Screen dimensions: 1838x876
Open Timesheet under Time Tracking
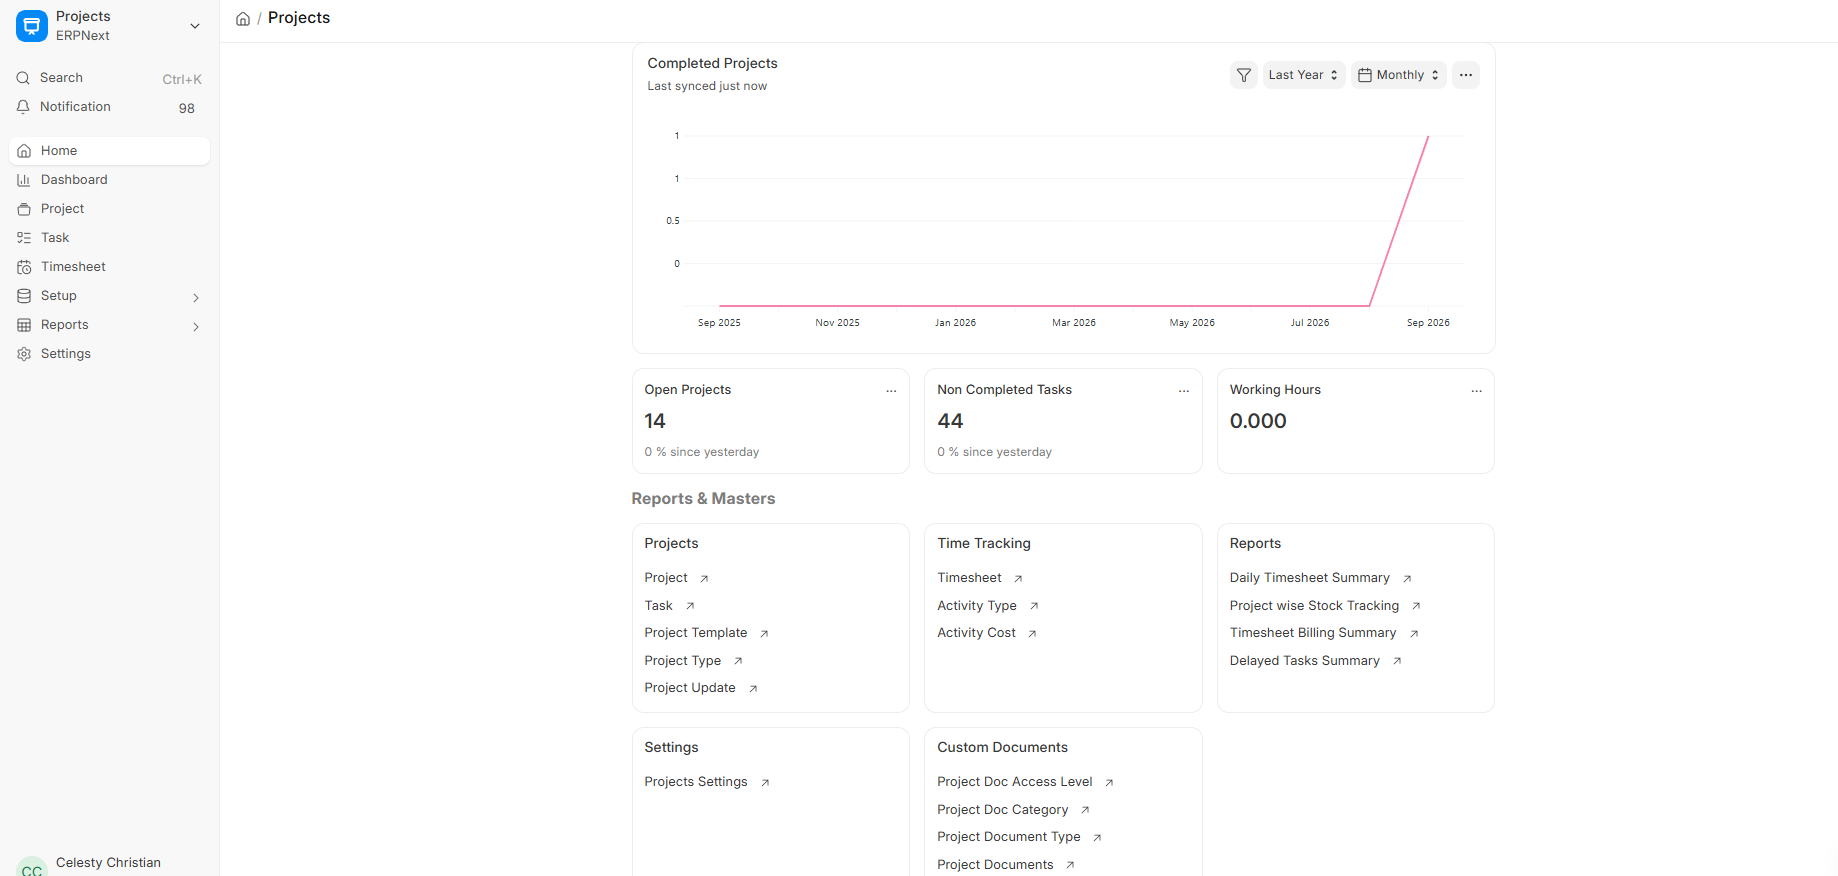969,578
